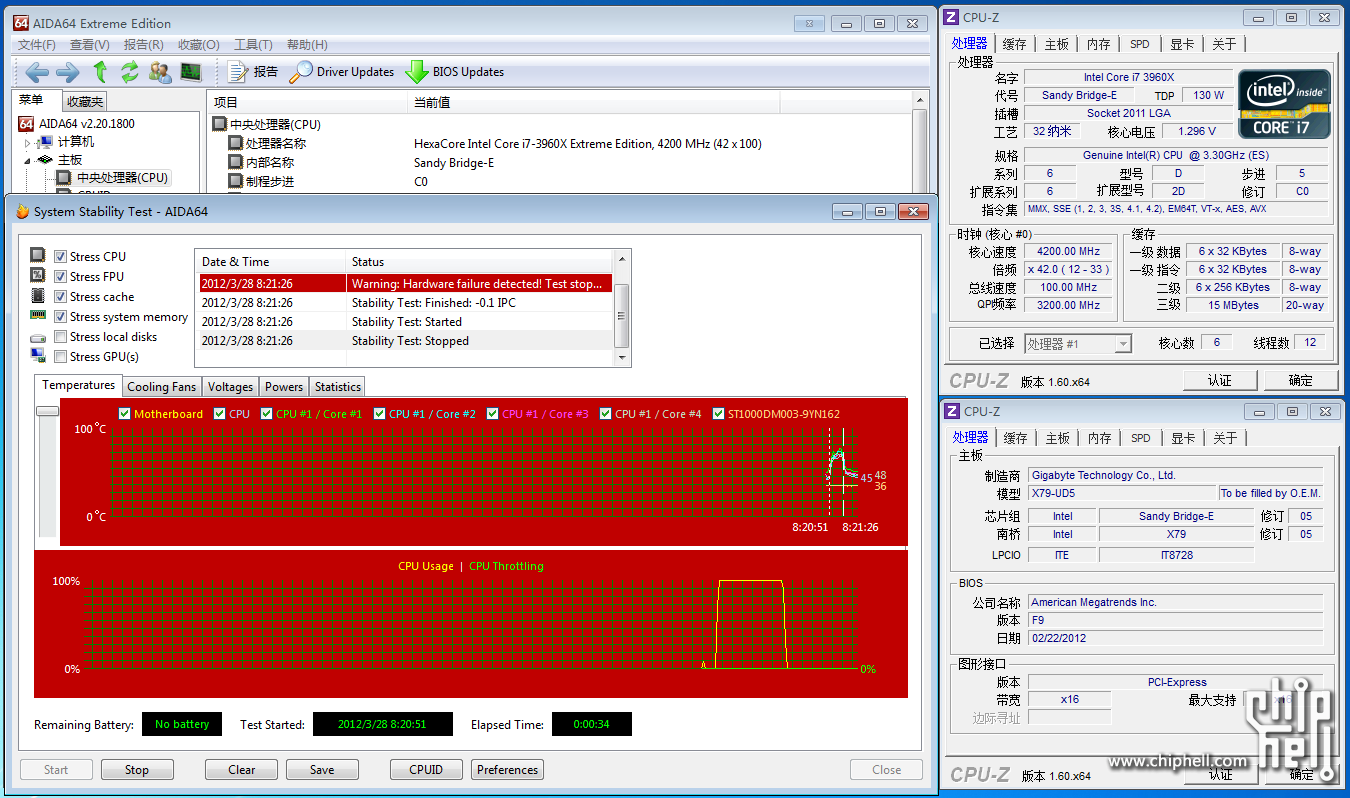Image resolution: width=1350 pixels, height=798 pixels.
Task: Uncheck the CPU #1 / Core #1 graph checkbox
Action: 267,414
